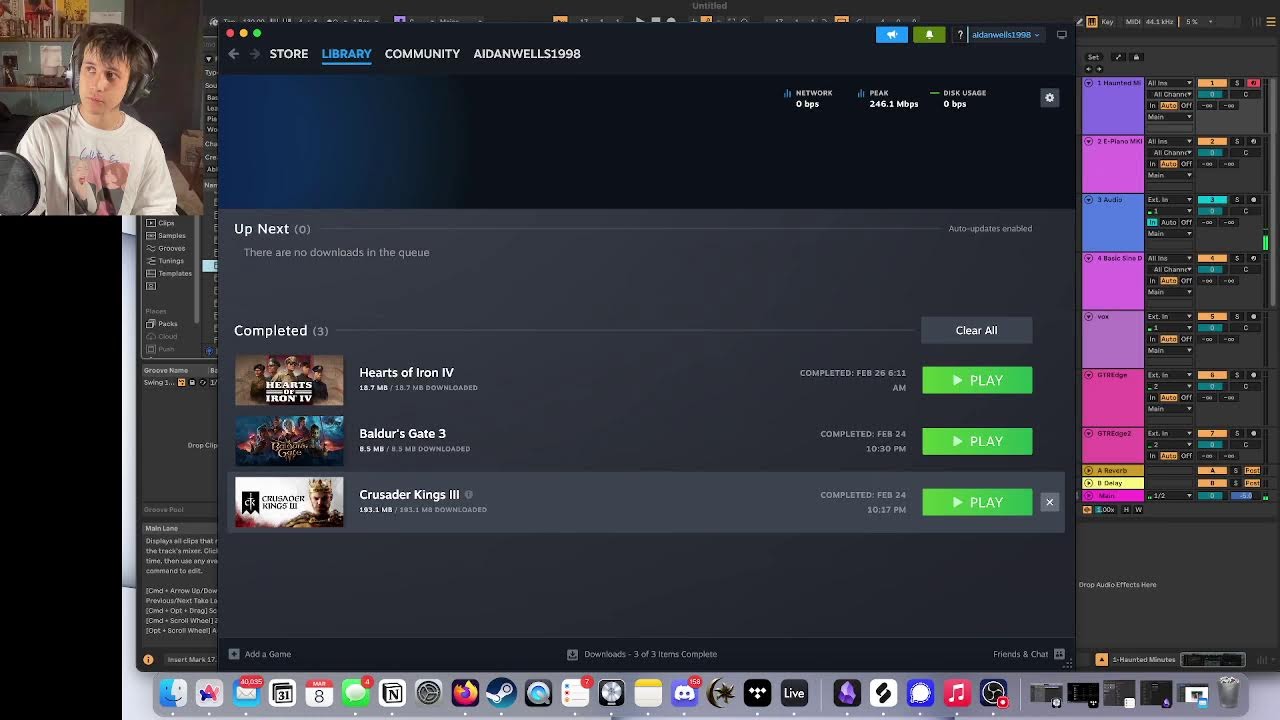Open Ext. In dropdown on GTREdge track

click(x=1169, y=375)
